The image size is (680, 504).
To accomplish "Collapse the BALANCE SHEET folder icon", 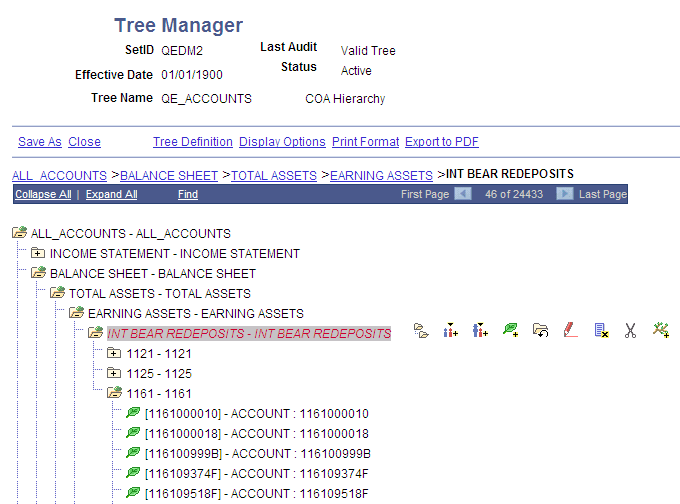I will pyautogui.click(x=39, y=272).
